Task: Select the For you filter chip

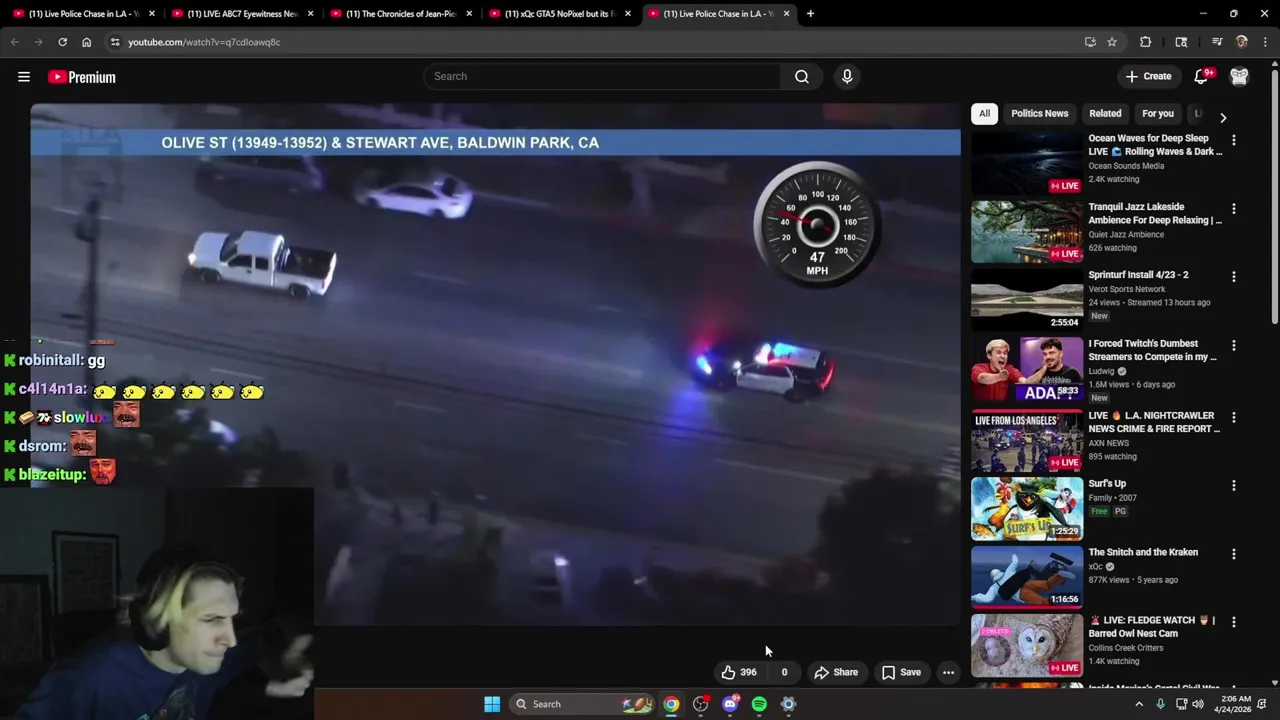Action: click(1158, 114)
